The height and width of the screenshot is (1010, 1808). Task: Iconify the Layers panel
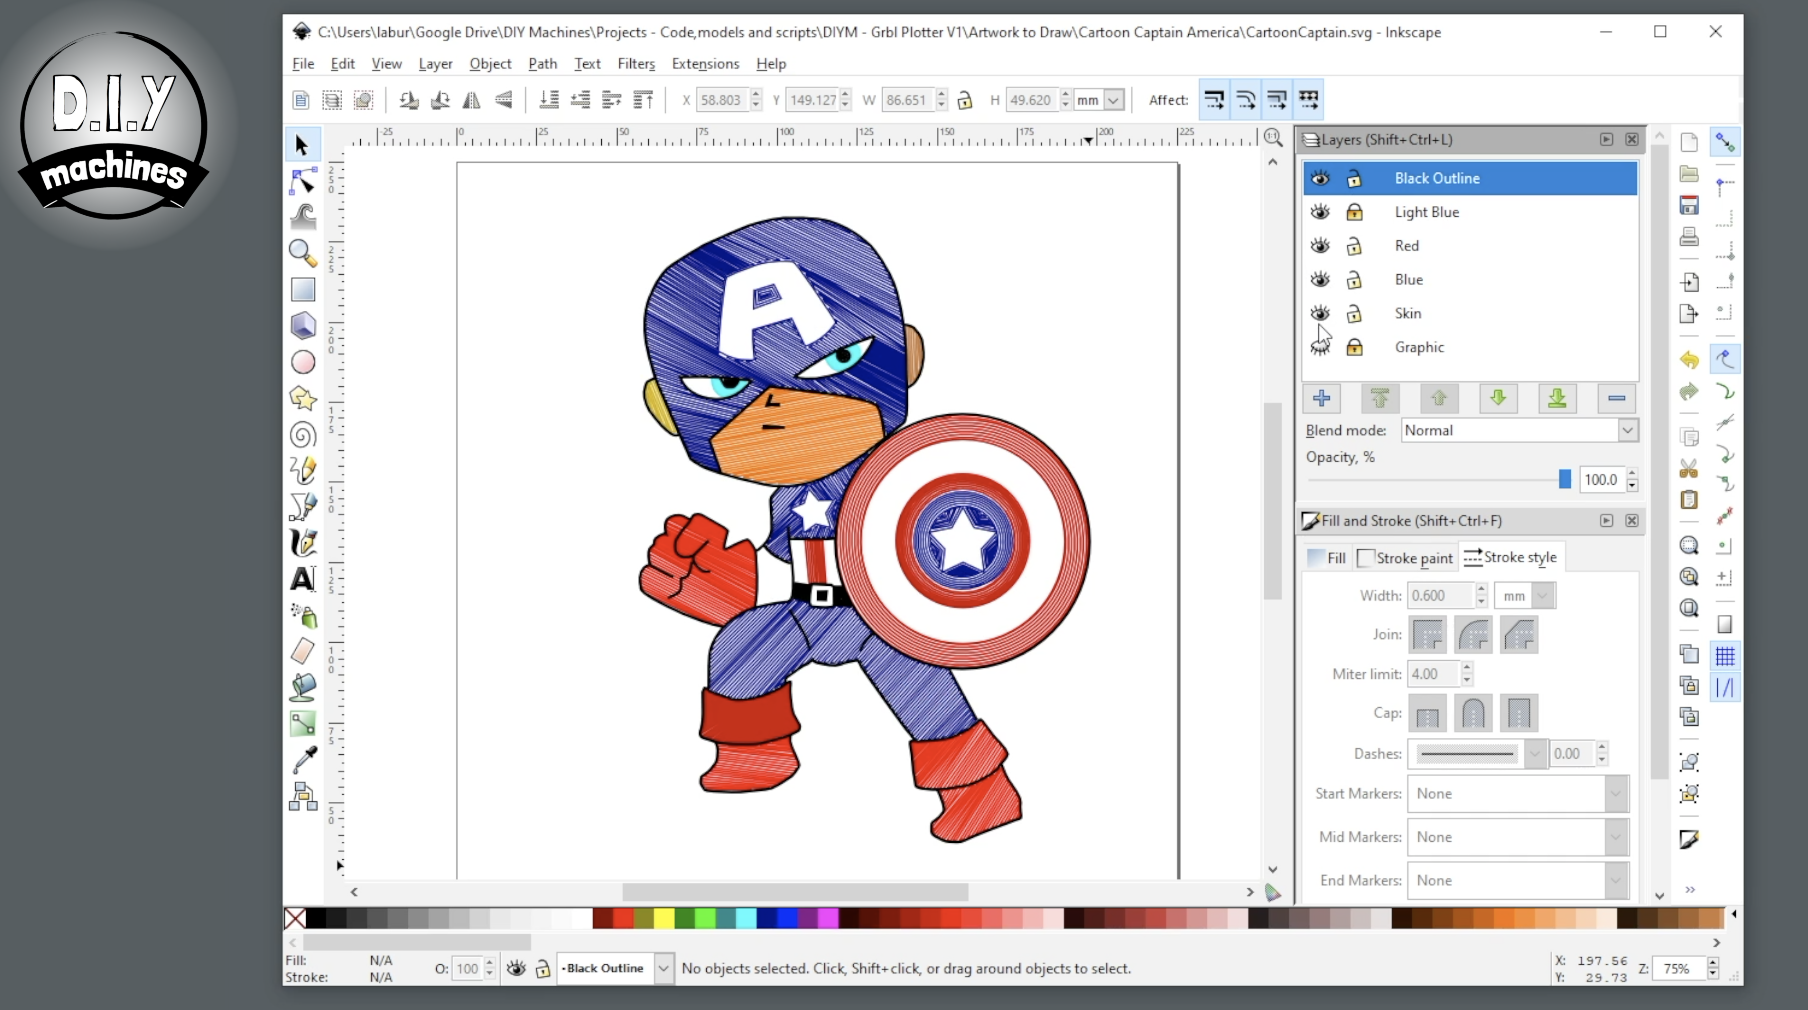click(1606, 140)
